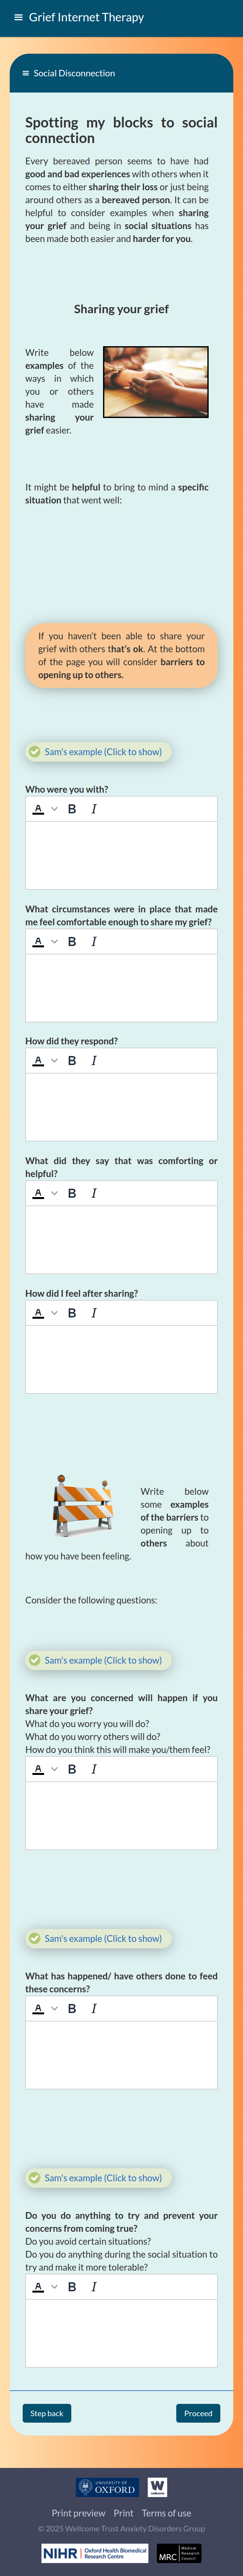Open the Social Disconnection section menu
The width and height of the screenshot is (243, 2576).
[26, 73]
